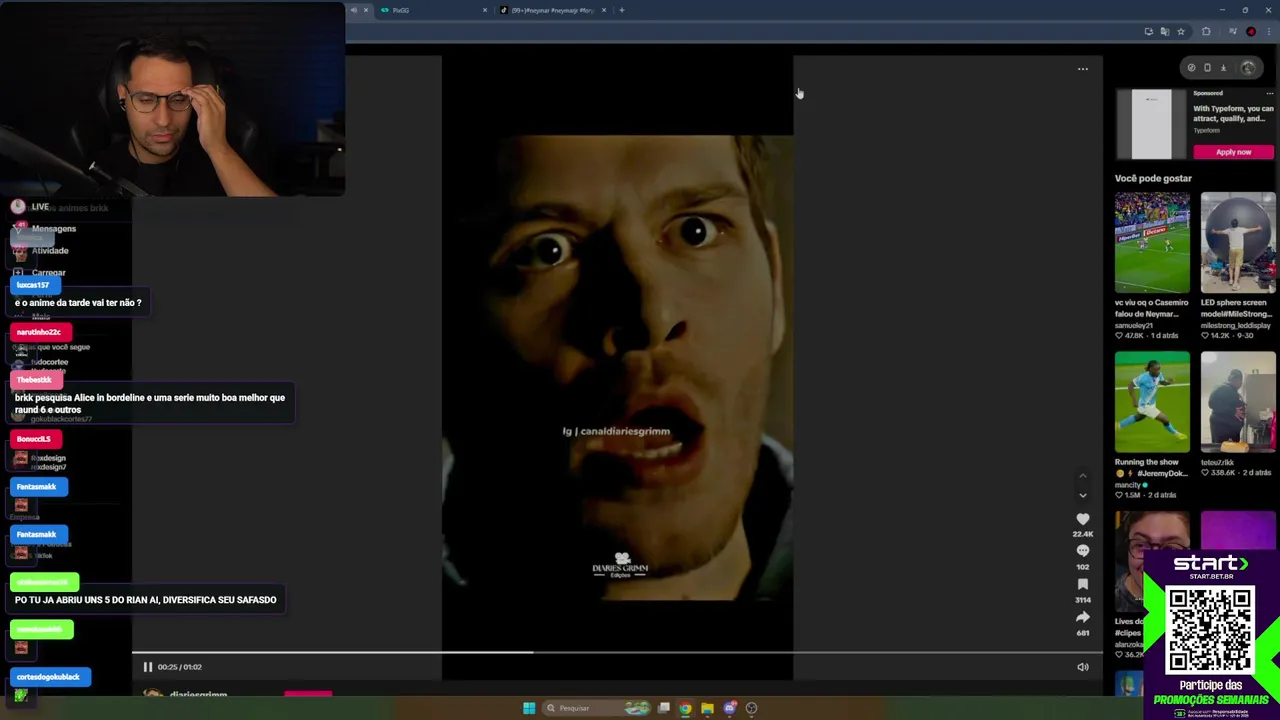Viewport: 1280px width, 720px height.
Task: Click the LIVE sidebar item
Action: pyautogui.click(x=40, y=207)
